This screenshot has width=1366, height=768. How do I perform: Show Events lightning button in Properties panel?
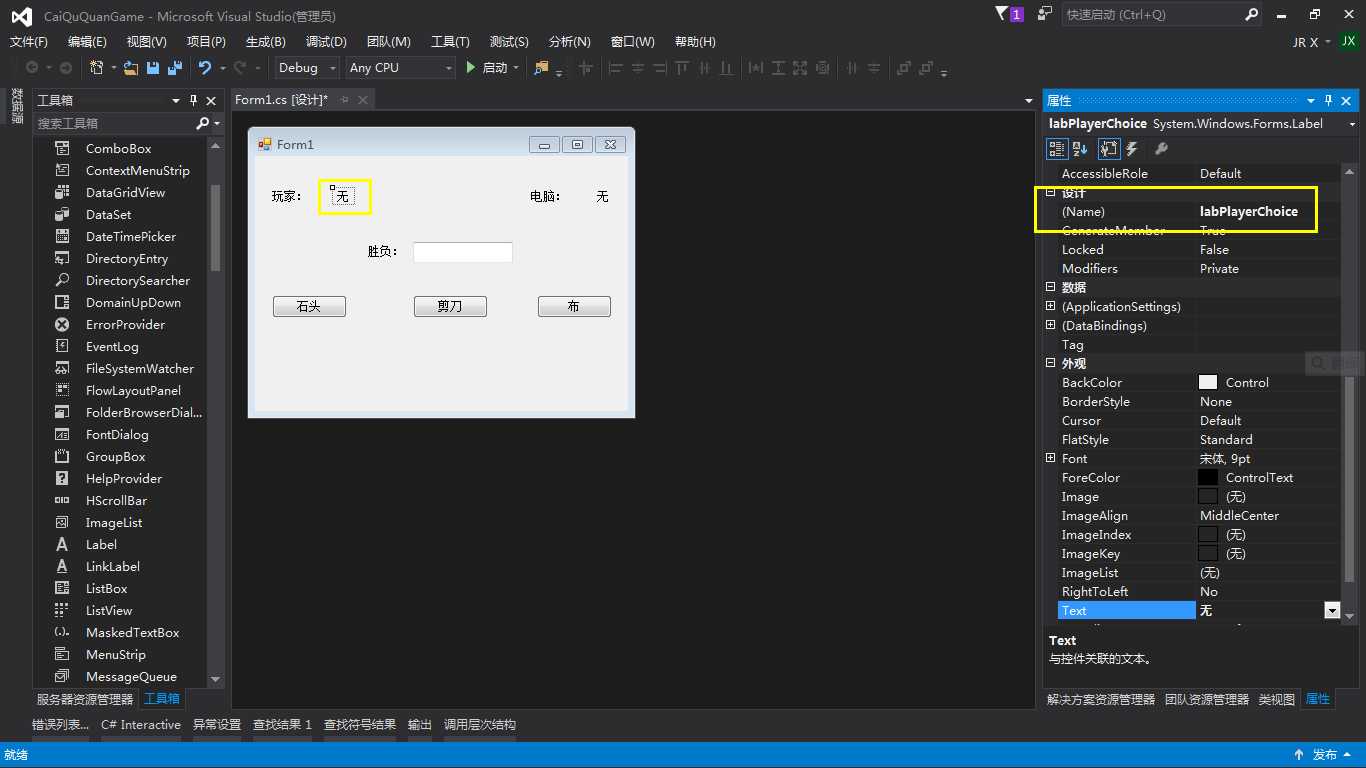pos(1132,149)
